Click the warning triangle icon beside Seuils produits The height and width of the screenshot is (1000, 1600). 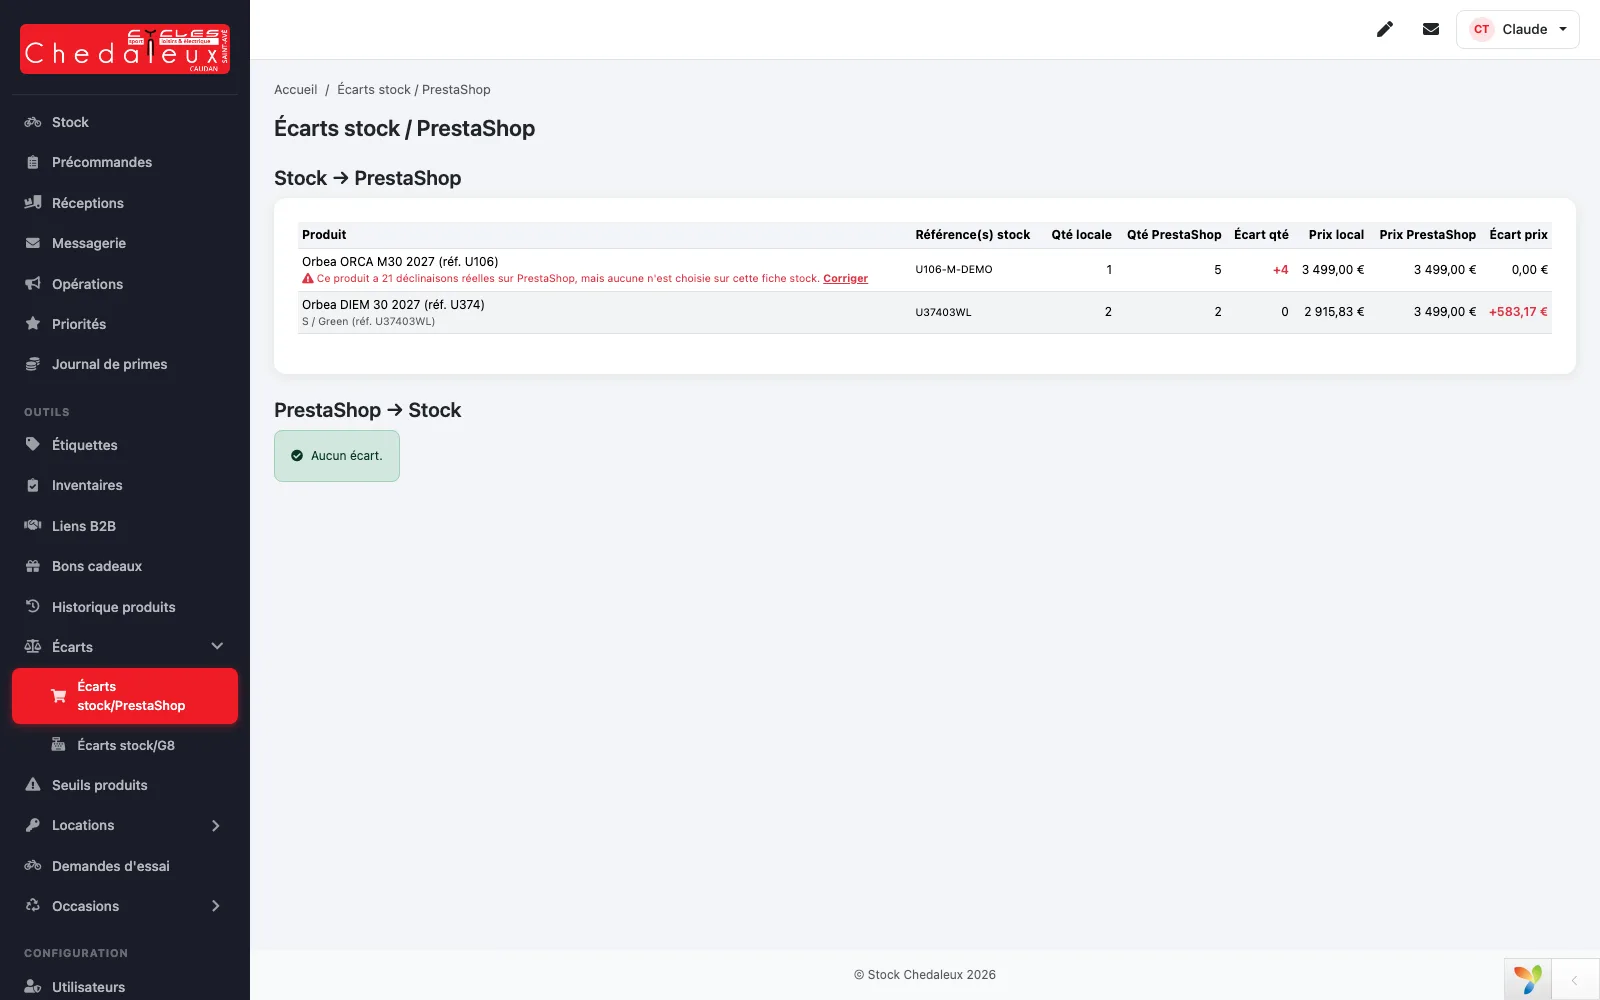coord(33,785)
